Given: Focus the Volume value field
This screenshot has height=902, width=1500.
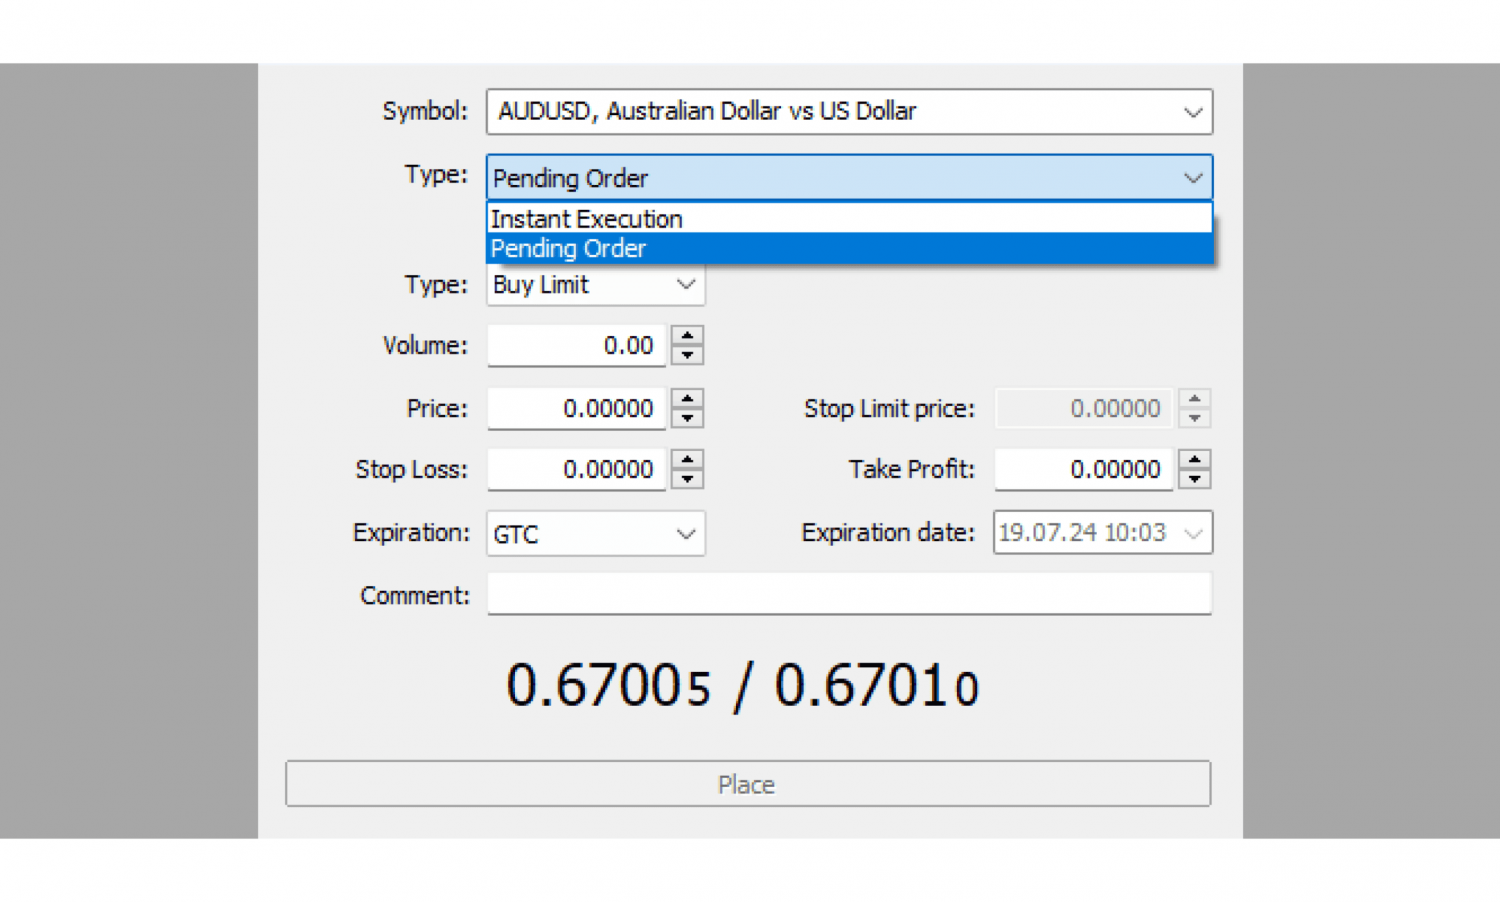Looking at the screenshot, I should tap(576, 346).
